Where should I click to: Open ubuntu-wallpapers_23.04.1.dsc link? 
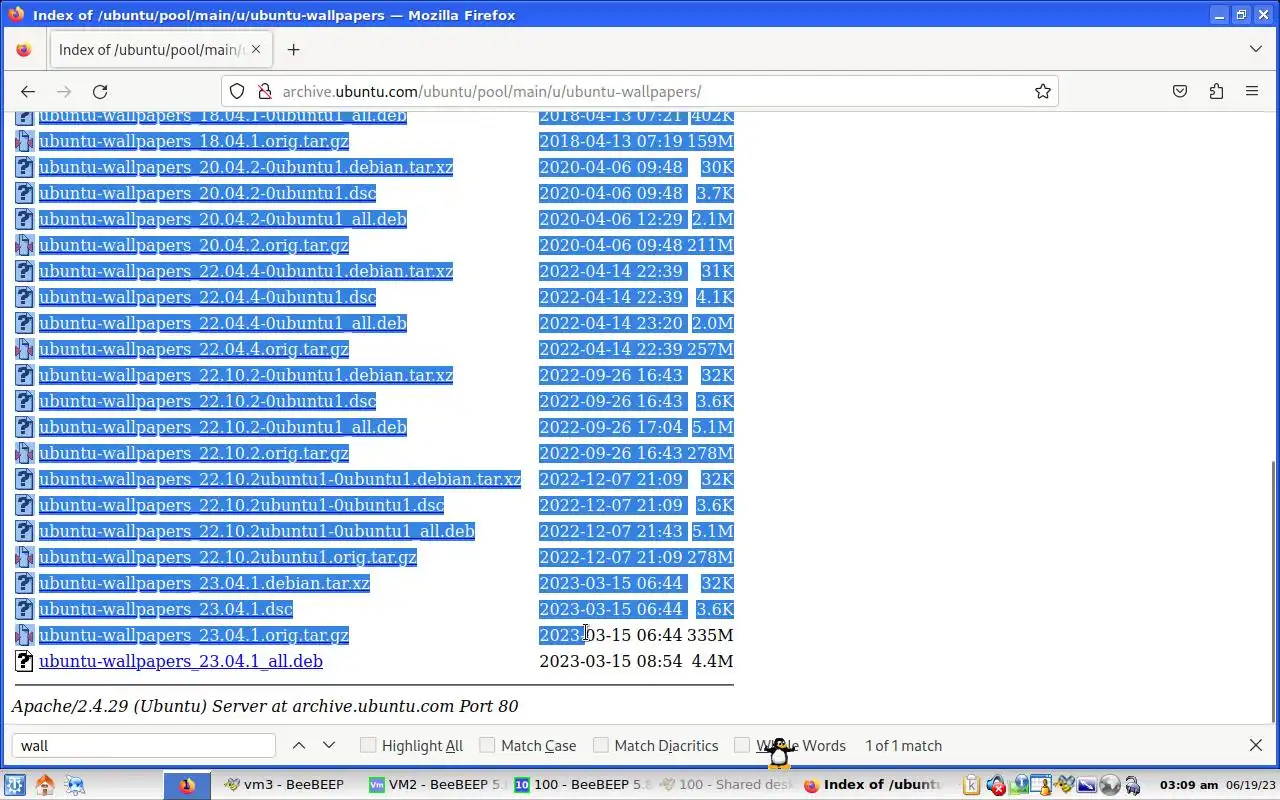coord(166,609)
